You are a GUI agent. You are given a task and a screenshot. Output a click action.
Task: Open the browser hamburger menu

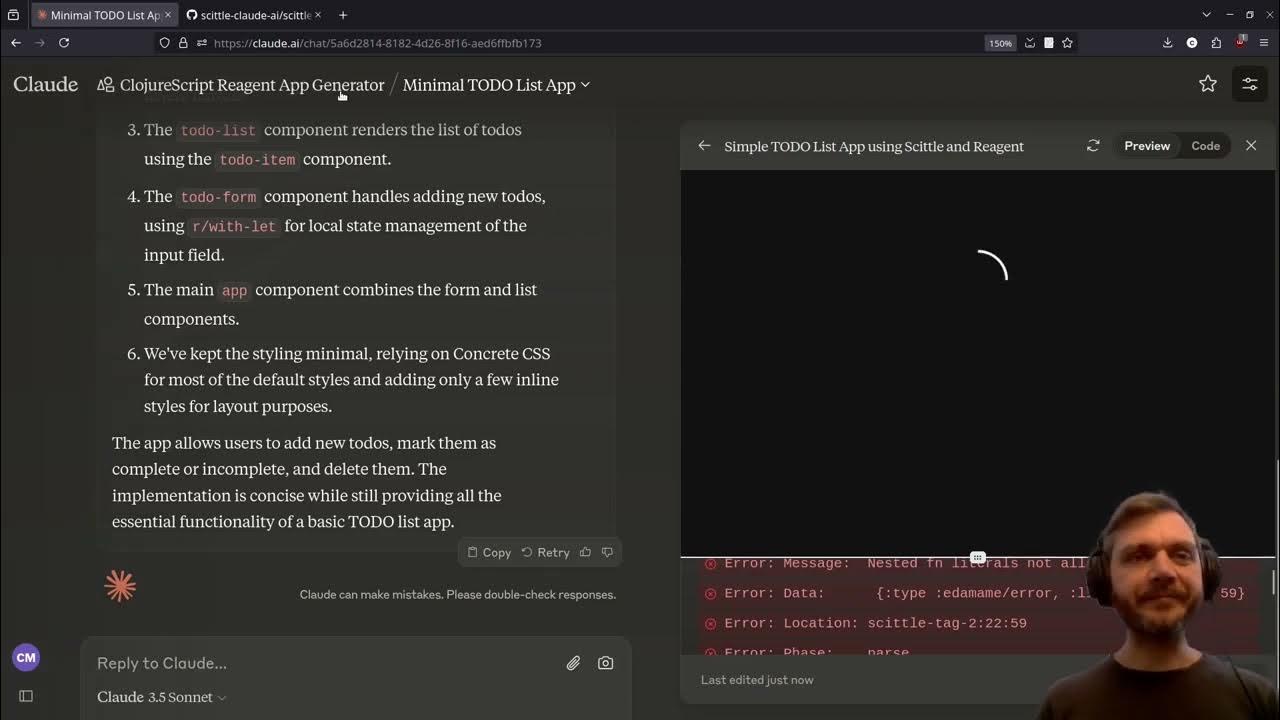(x=1264, y=43)
